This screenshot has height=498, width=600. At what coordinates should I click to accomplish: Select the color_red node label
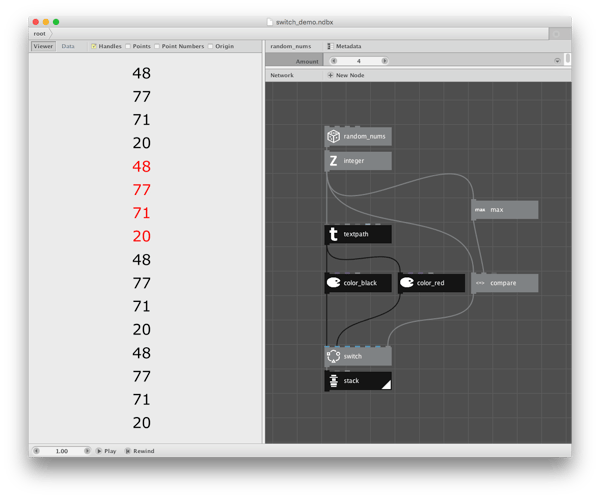430,283
